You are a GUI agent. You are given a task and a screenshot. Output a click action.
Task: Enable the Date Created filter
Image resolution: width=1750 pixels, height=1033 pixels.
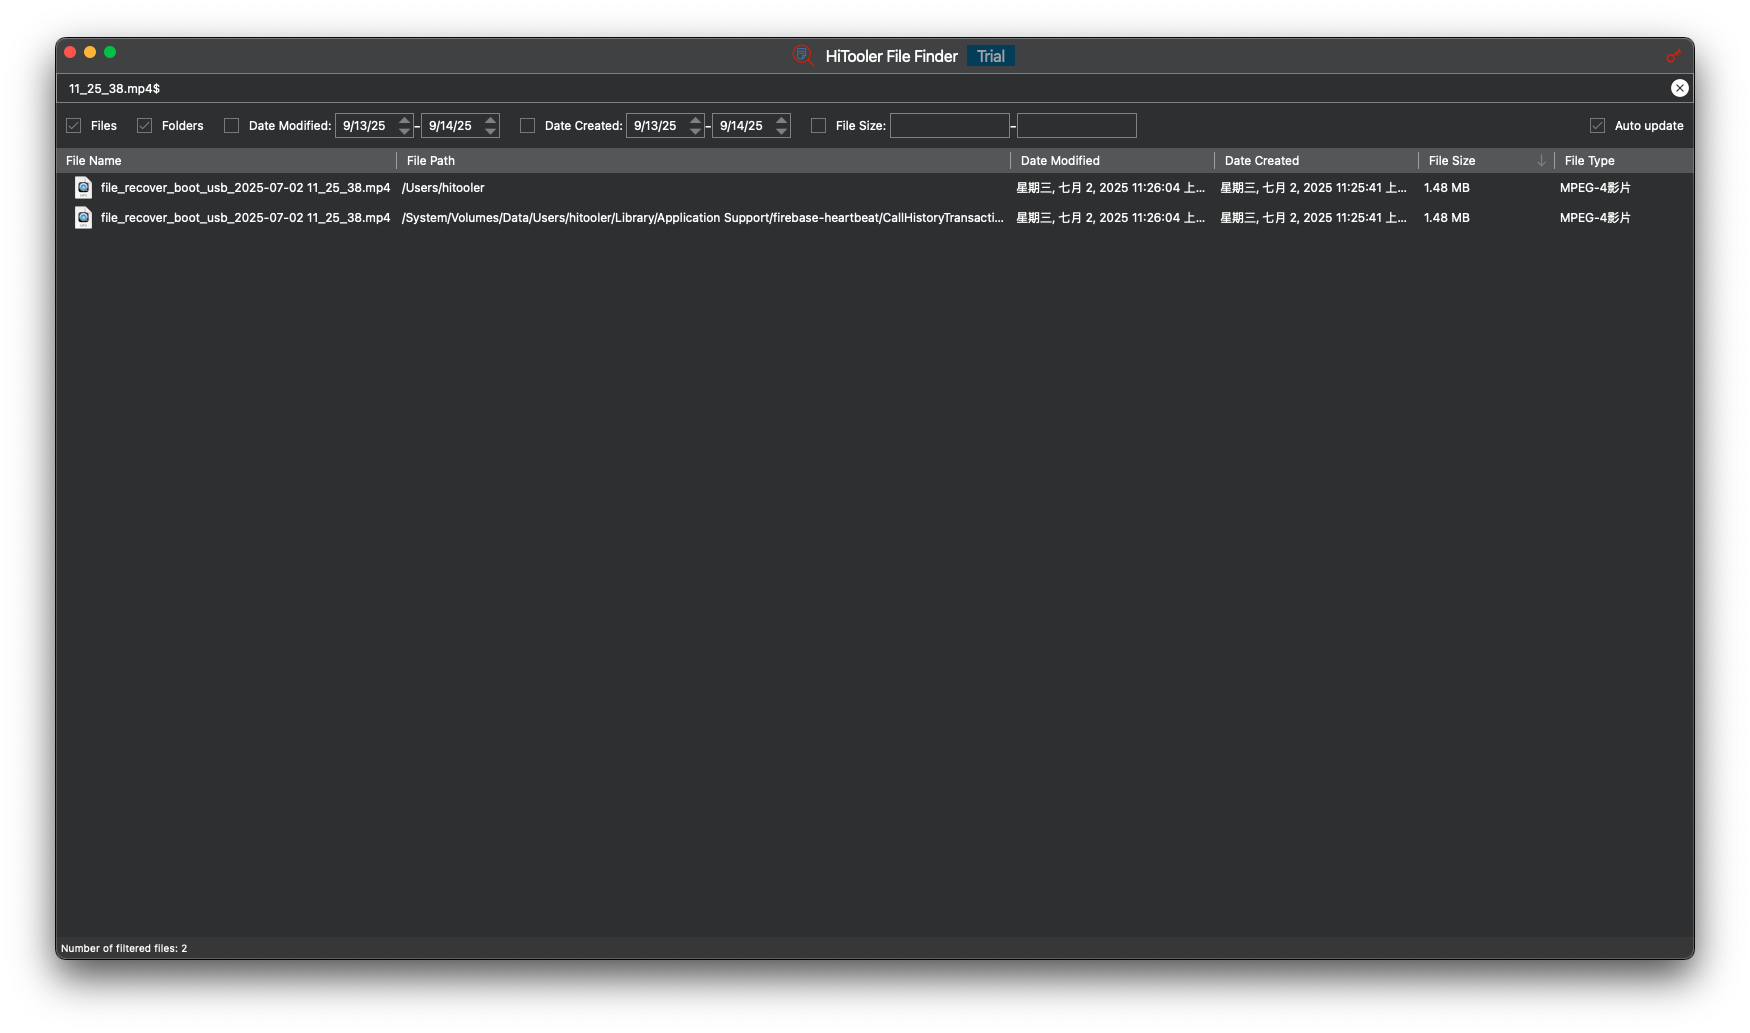pos(527,125)
